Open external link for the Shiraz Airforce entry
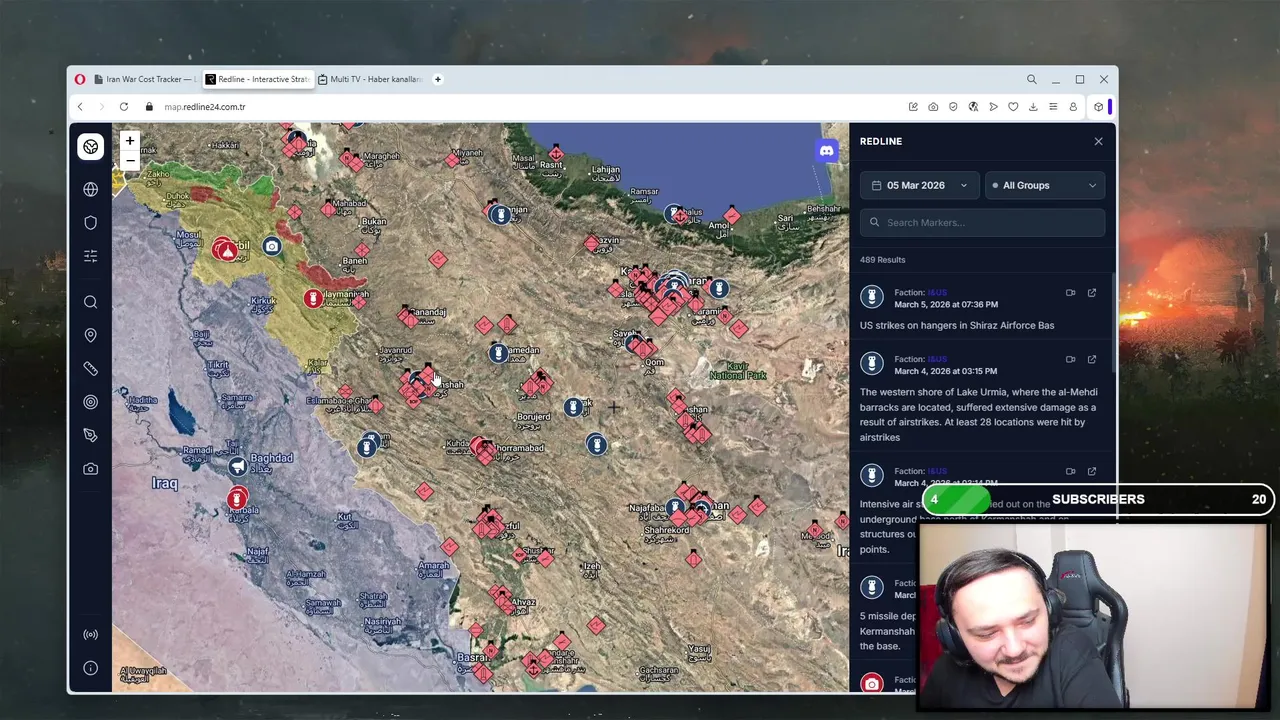This screenshot has height=720, width=1280. point(1092,293)
